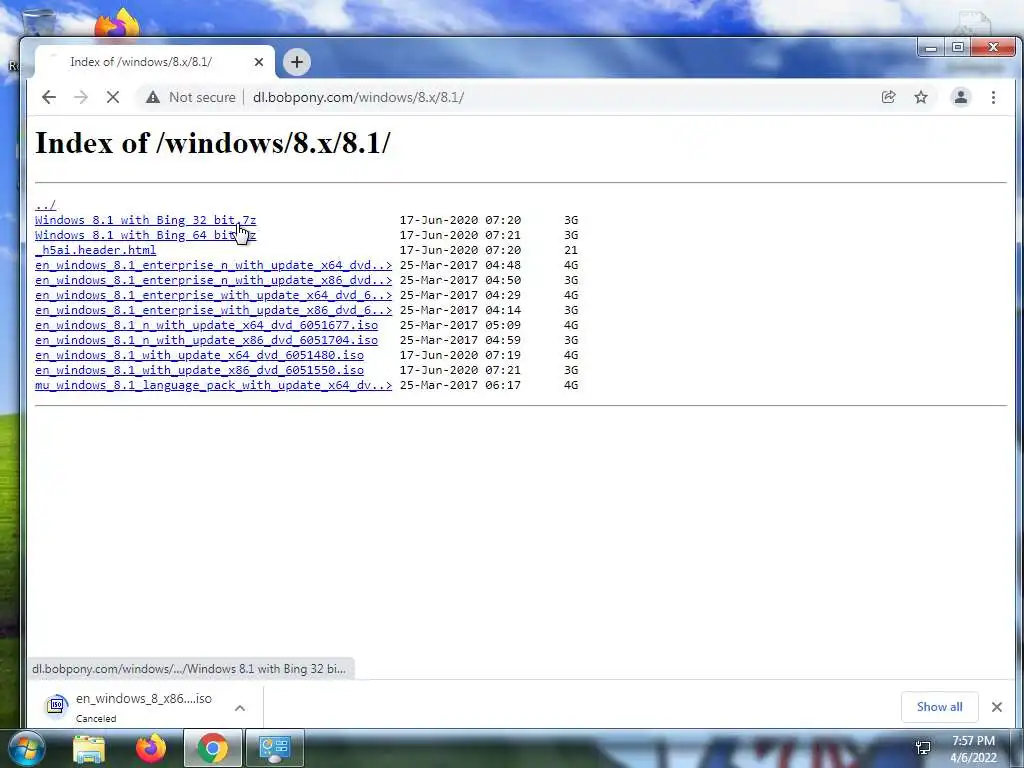Click the 17-Jun-2020 07:19 date entry
The height and width of the screenshot is (768, 1024).
[460, 355]
